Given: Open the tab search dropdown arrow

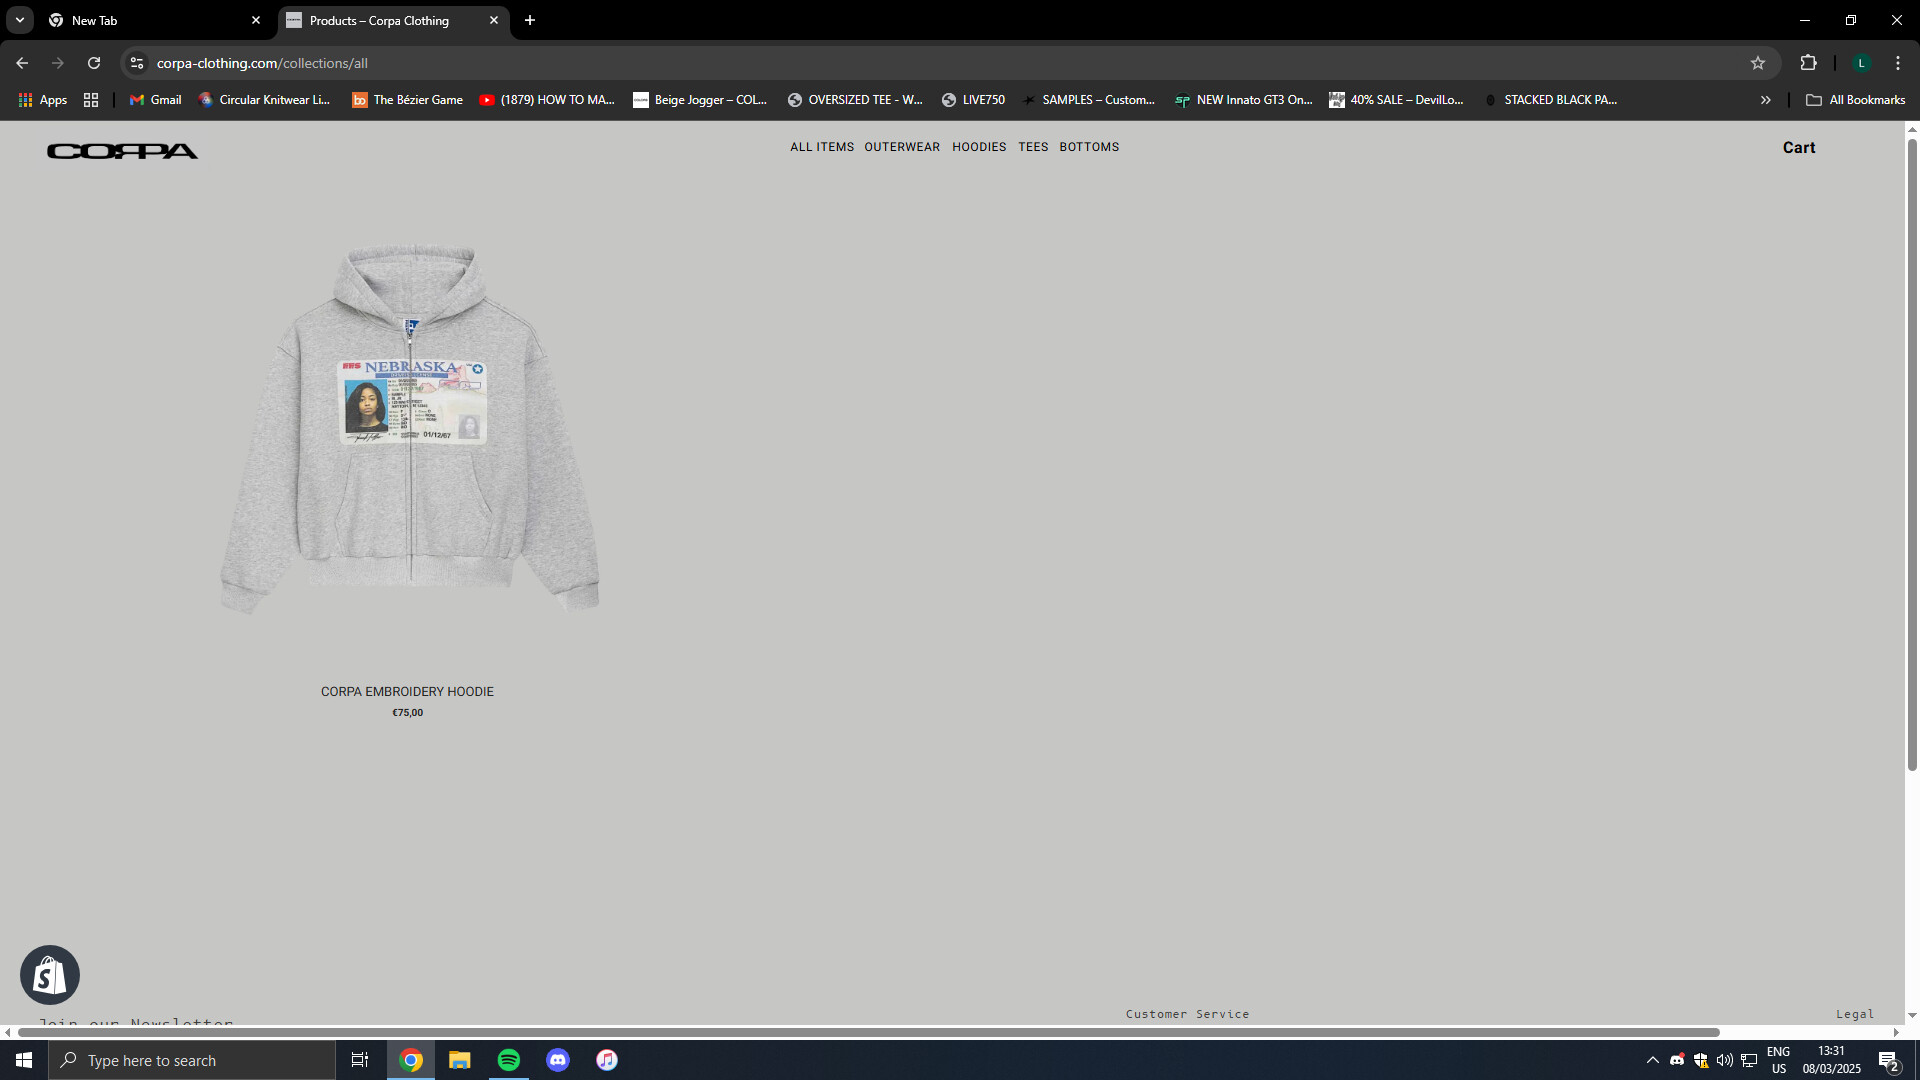Looking at the screenshot, I should click(x=19, y=20).
